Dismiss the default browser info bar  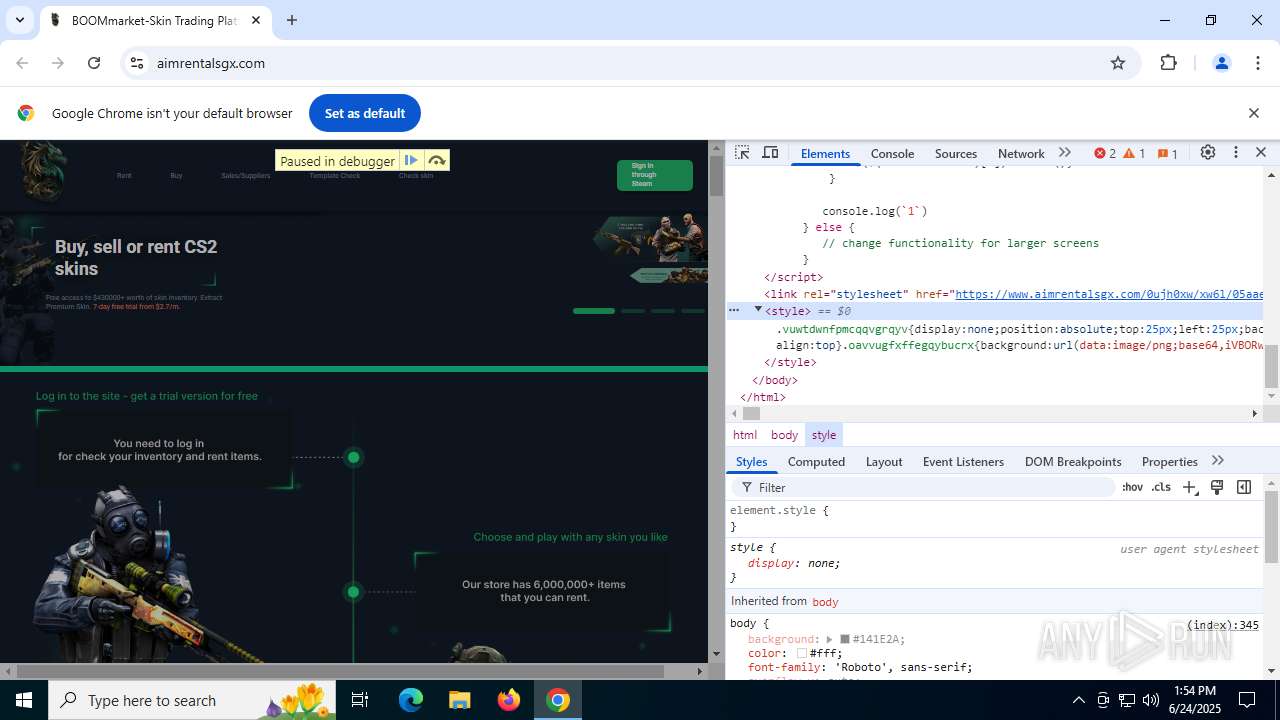pyautogui.click(x=1253, y=113)
